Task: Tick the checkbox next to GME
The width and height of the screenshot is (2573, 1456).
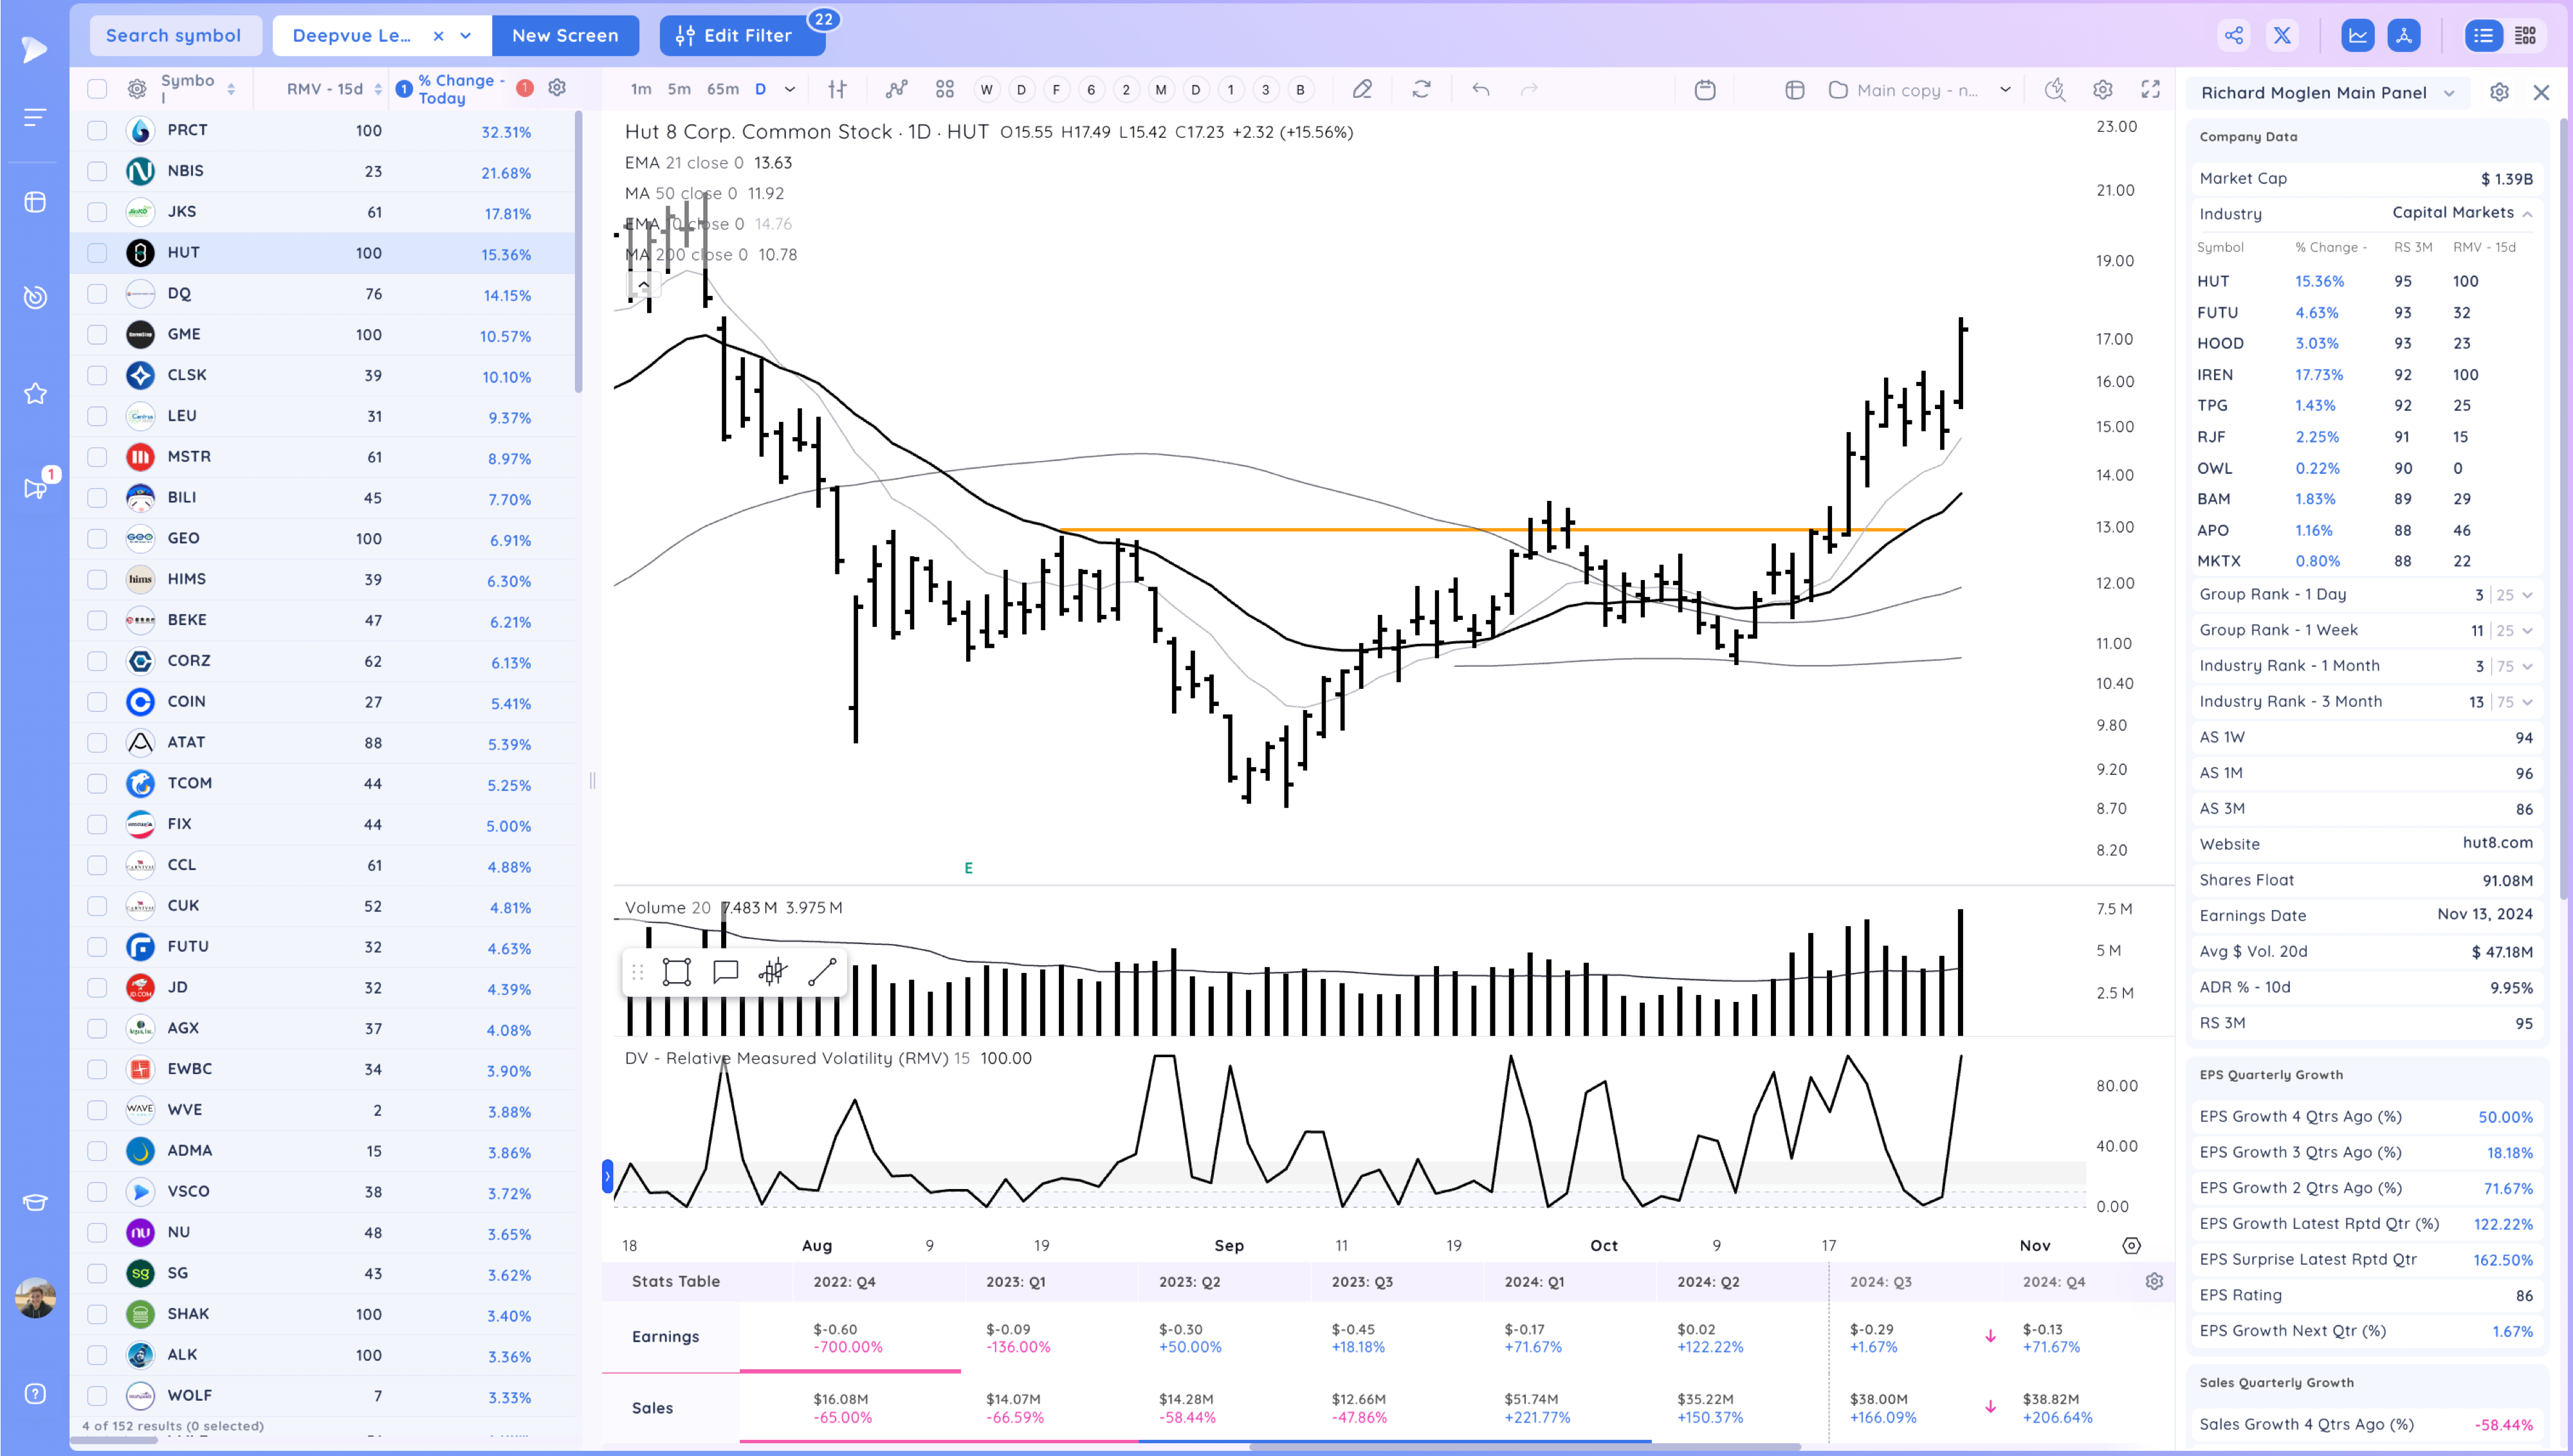Action: pos(97,334)
